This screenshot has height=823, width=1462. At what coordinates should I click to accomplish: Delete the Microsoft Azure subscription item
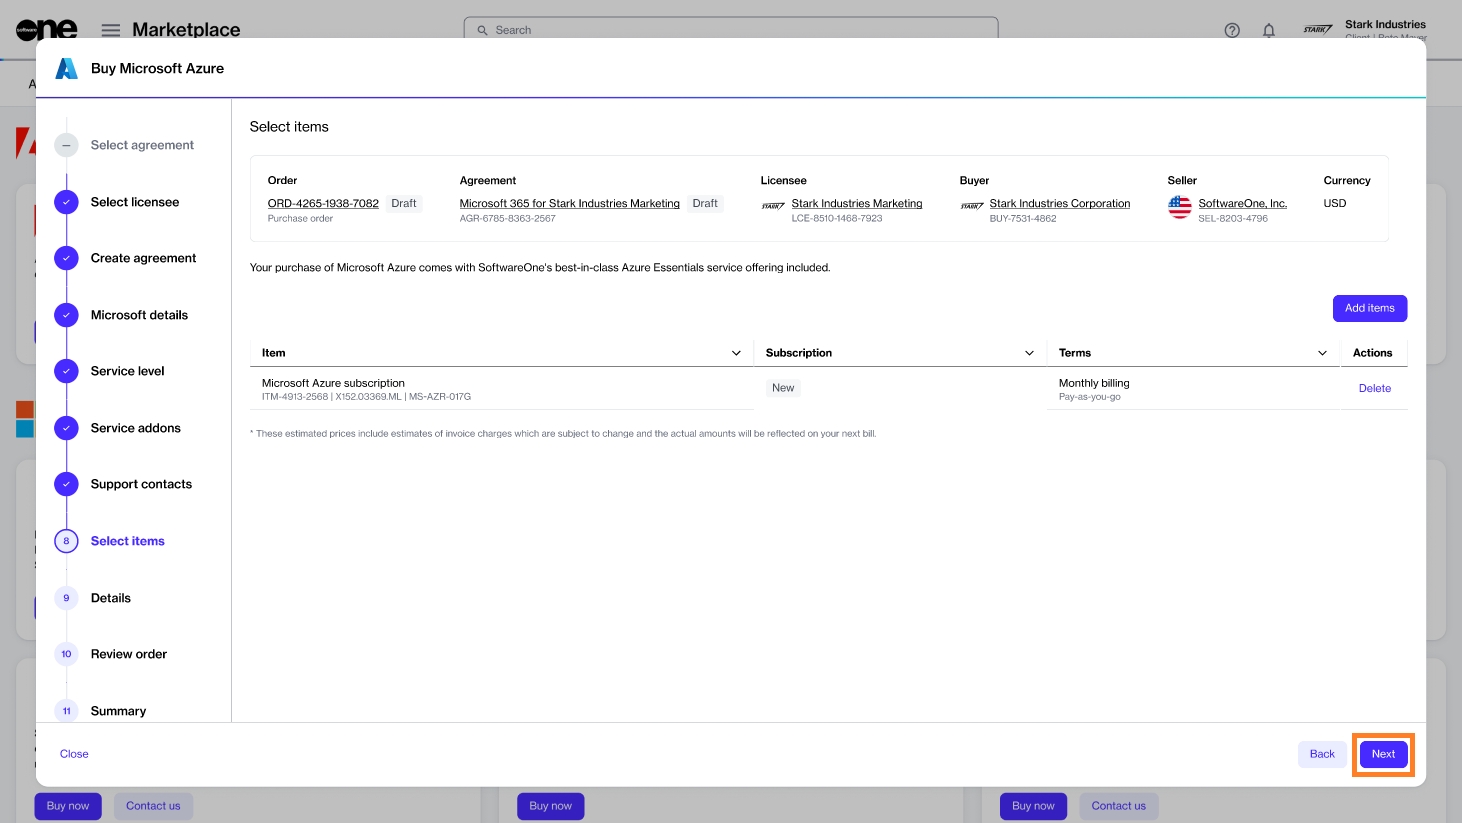[x=1374, y=388]
